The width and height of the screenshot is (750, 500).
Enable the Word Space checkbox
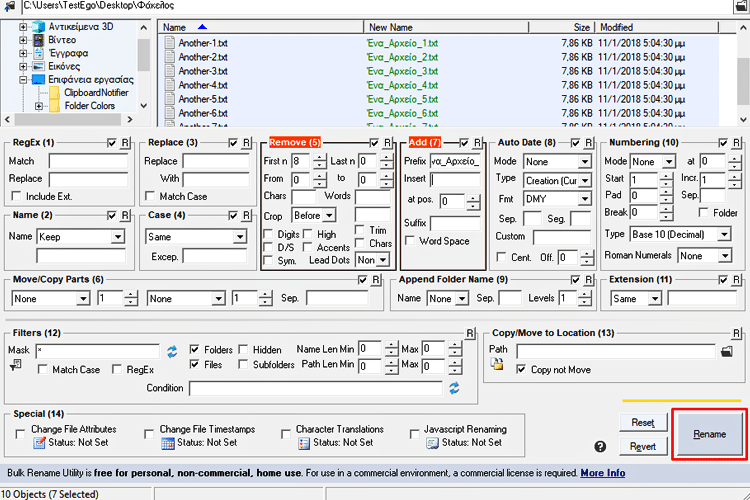click(409, 241)
